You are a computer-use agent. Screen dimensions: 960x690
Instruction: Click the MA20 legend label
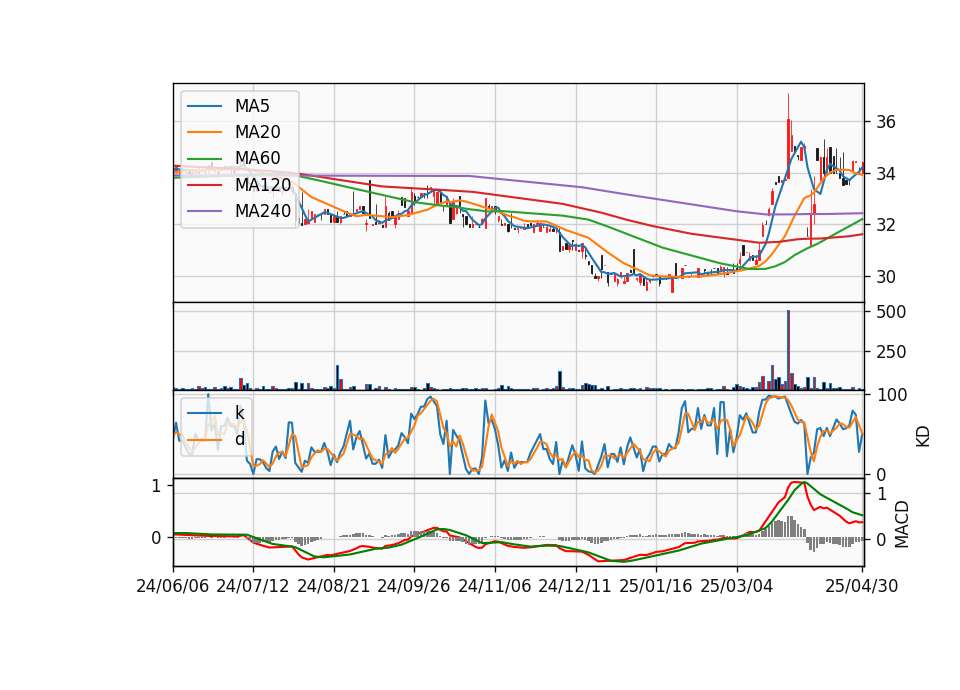pos(257,132)
